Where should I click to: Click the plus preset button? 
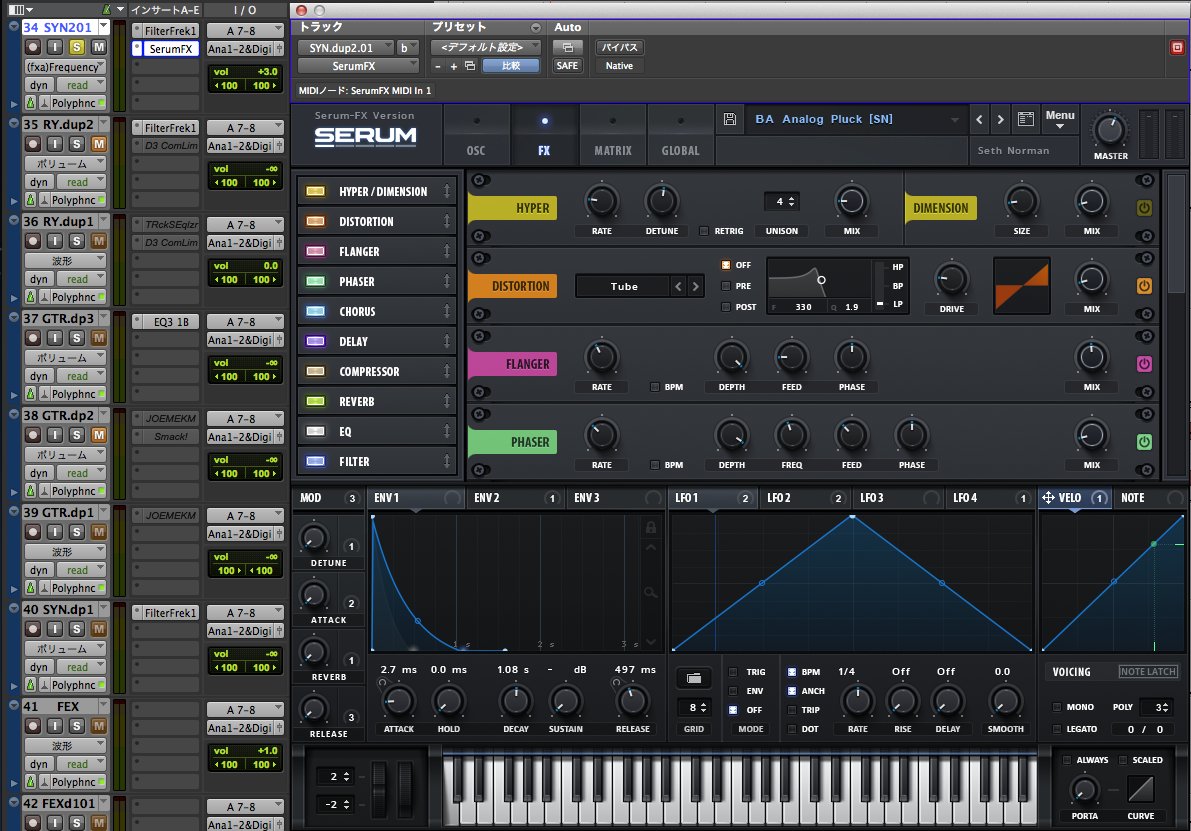(453, 66)
